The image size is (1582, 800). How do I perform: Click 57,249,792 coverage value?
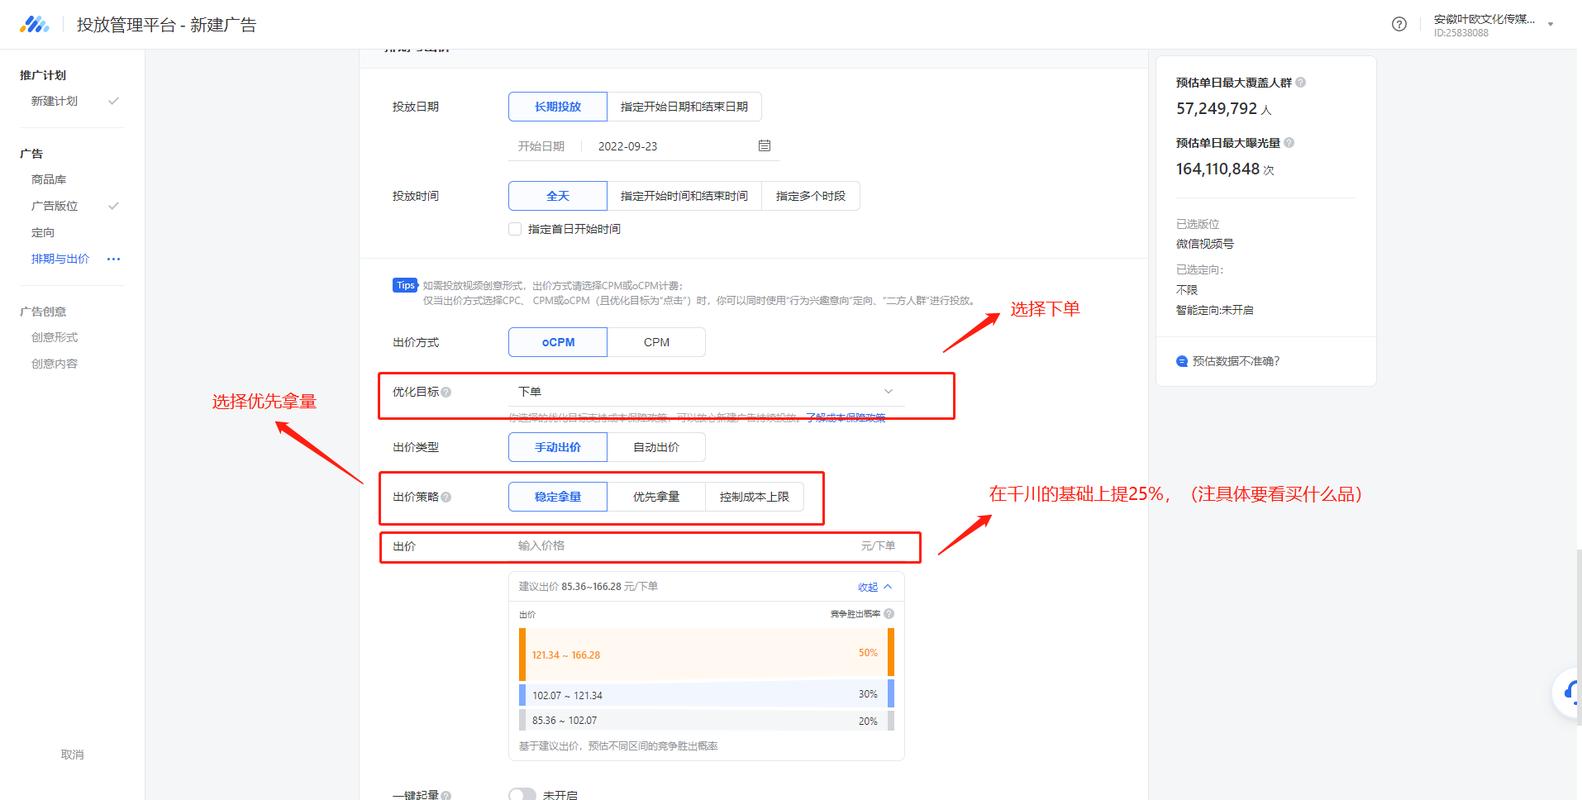[x=1216, y=108]
